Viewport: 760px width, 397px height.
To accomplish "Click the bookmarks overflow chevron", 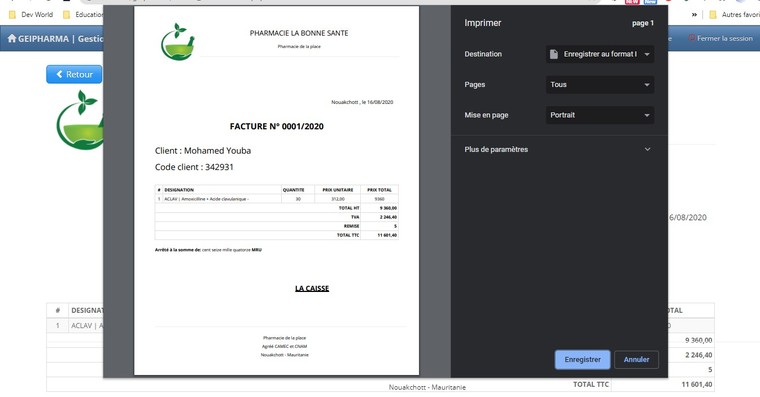I will (x=694, y=15).
